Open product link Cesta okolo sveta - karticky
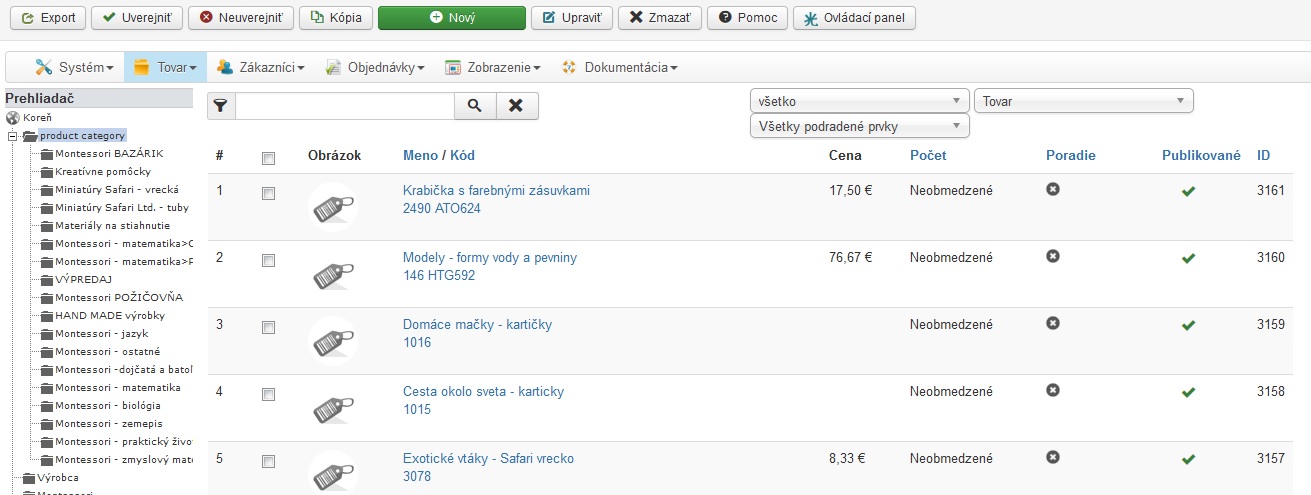Image resolution: width=1311 pixels, height=495 pixels. click(484, 391)
